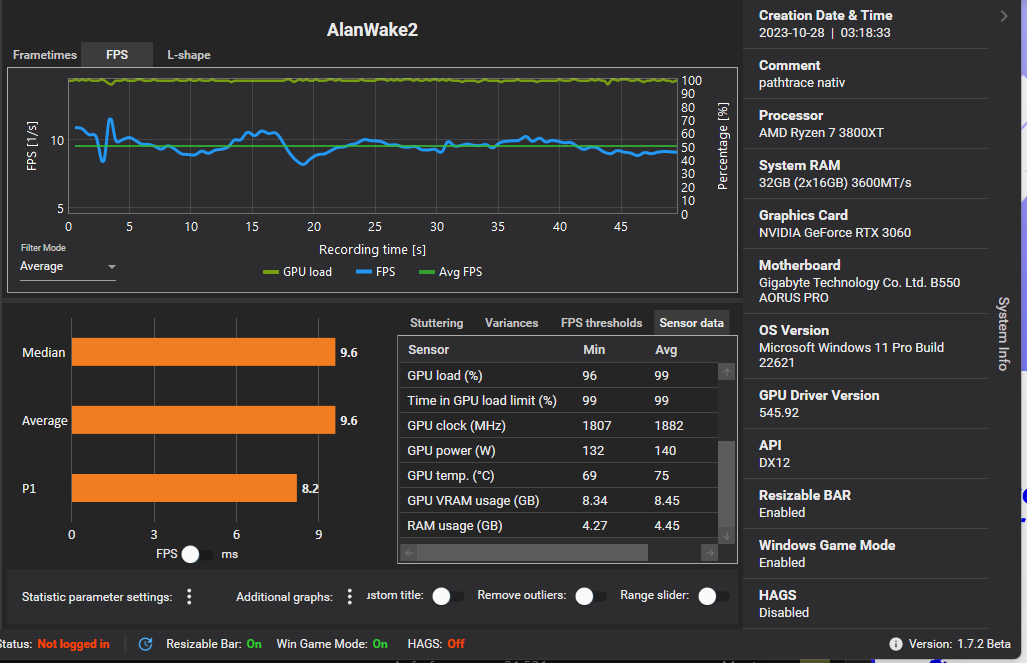Select Time in GPU load limit row

[559, 400]
